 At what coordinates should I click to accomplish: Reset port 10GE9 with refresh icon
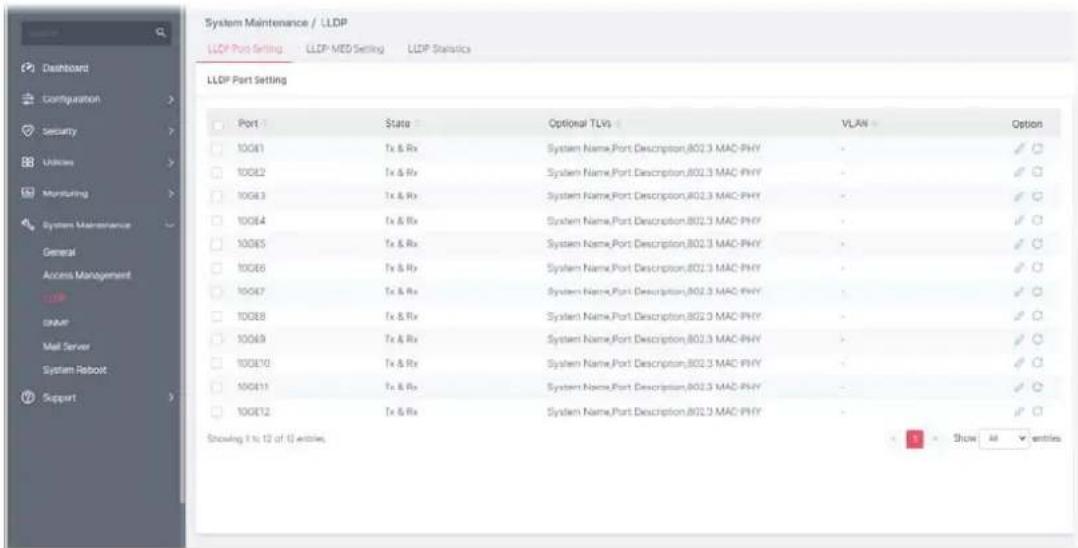[x=1038, y=339]
